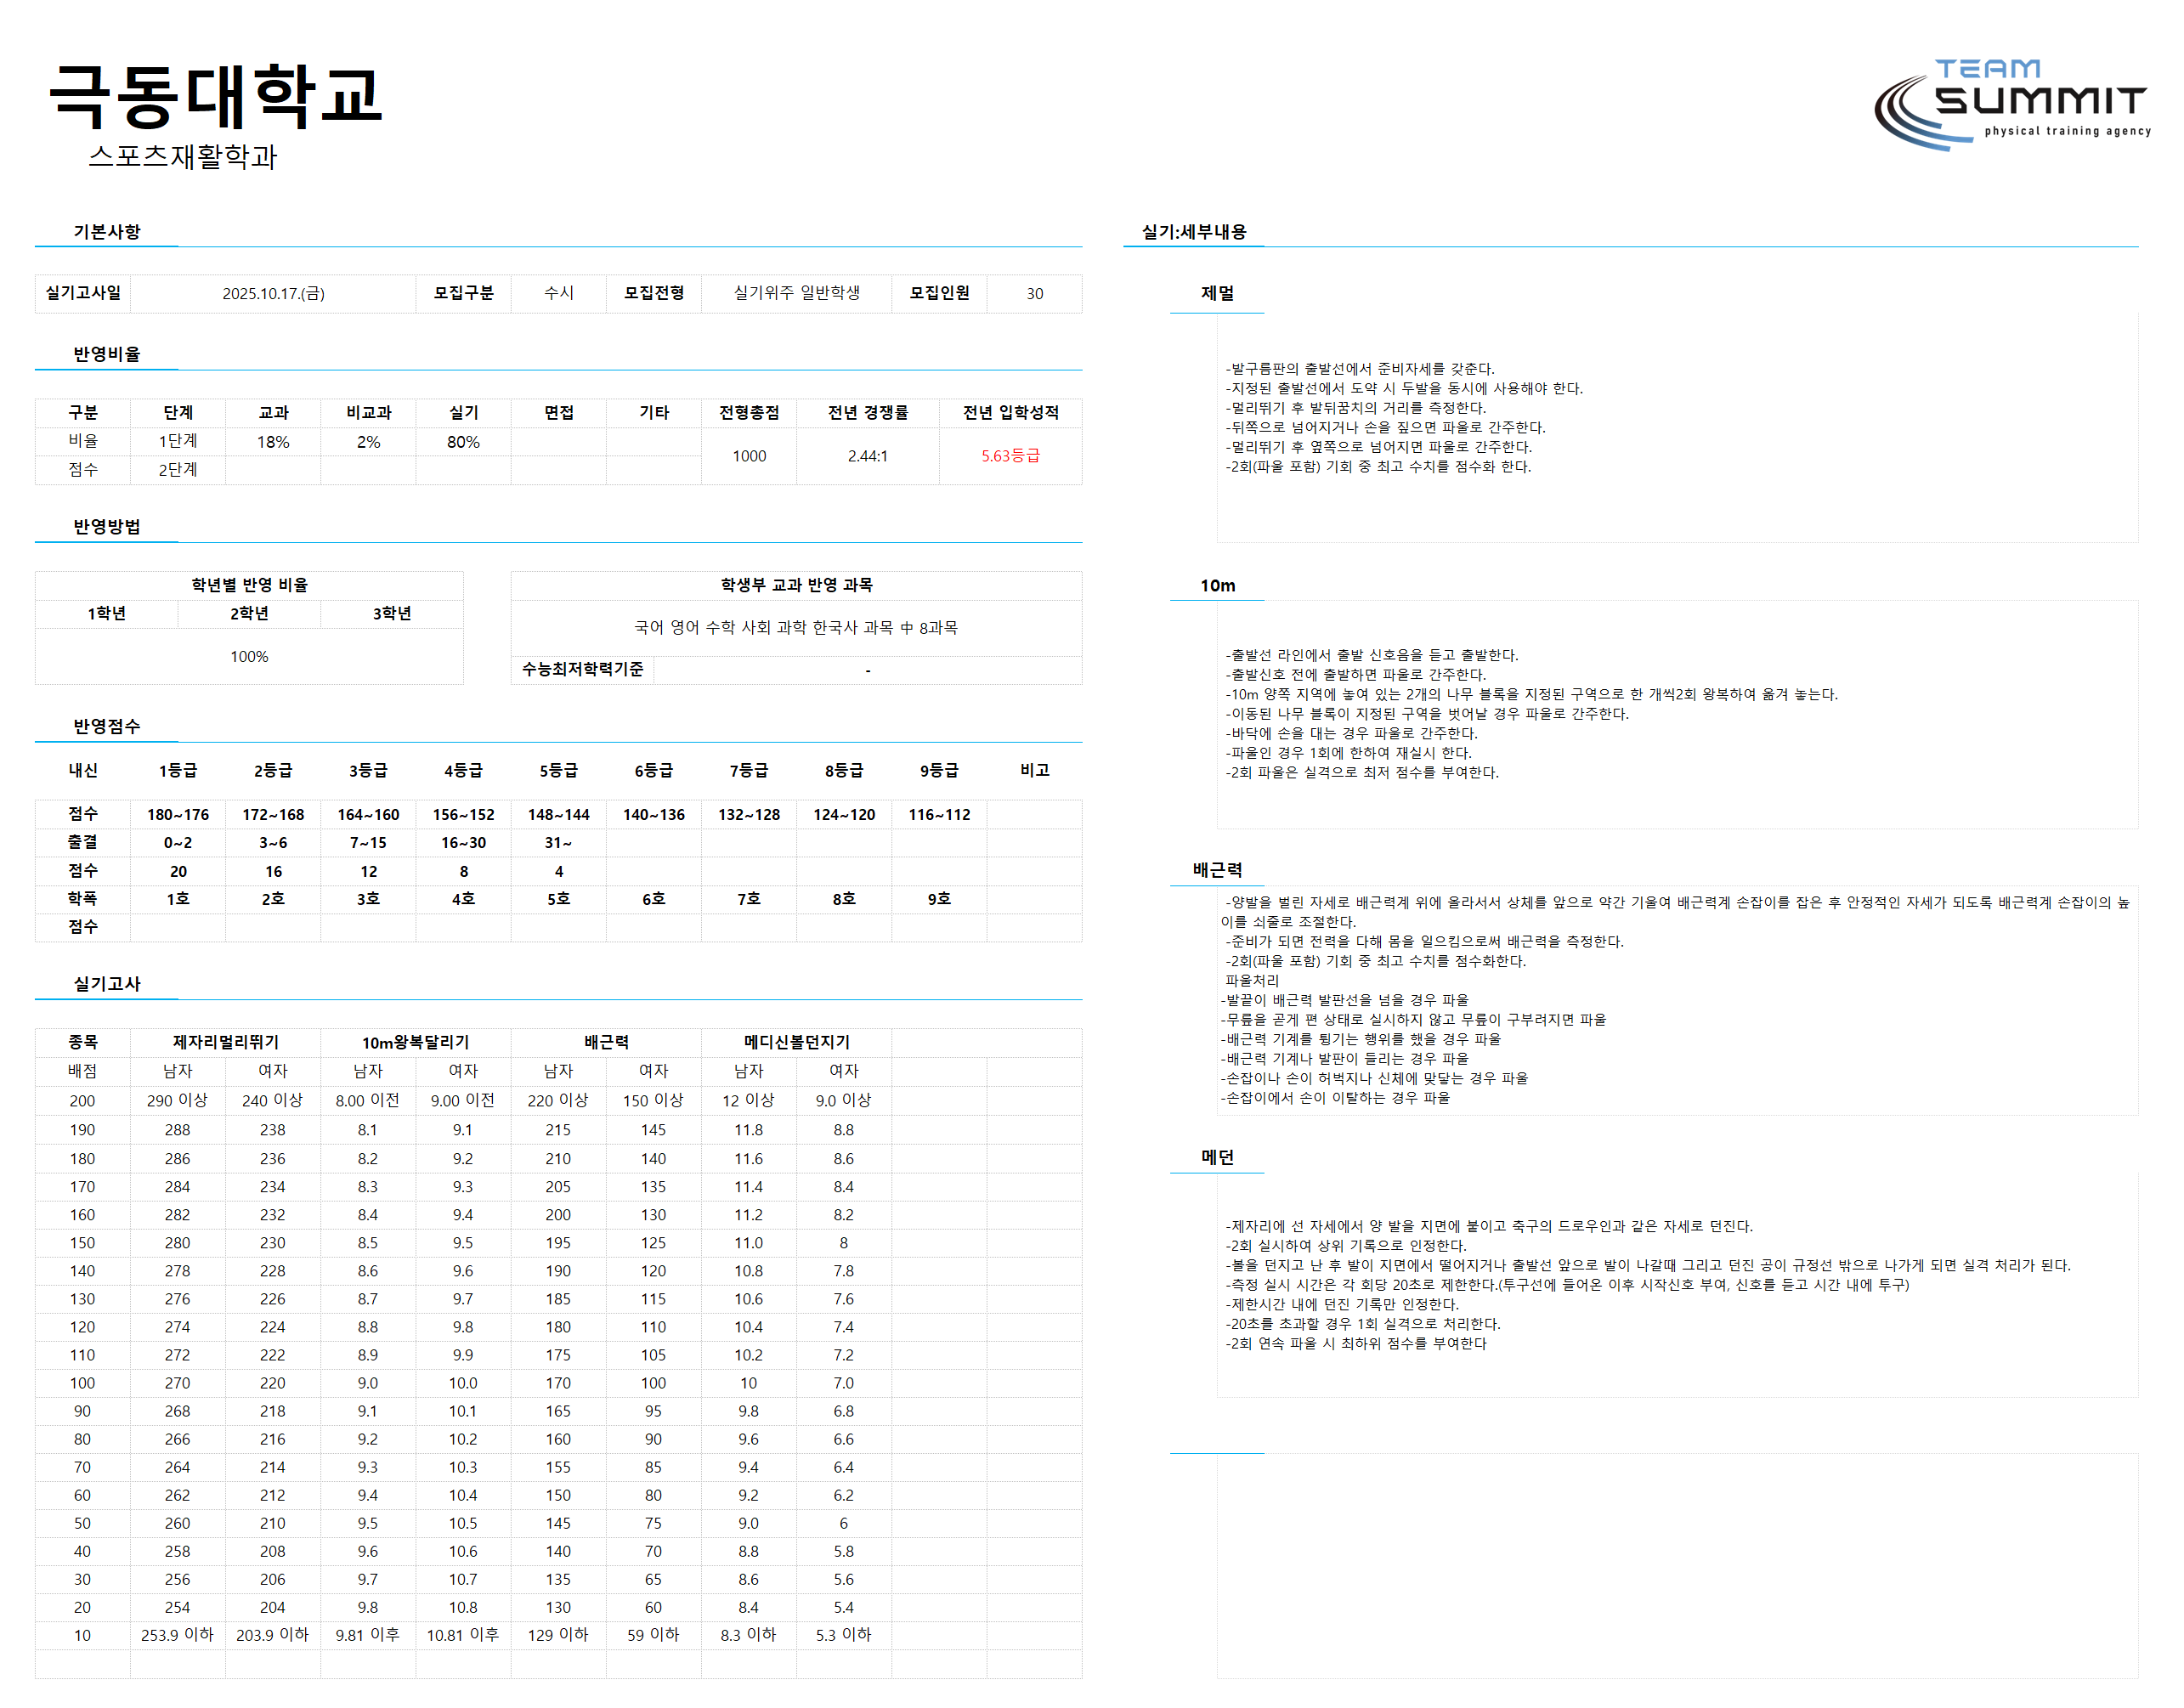Select the line 발구름판의 출발선에서 준비자세를 갖춘다
The height and width of the screenshot is (1708, 2184).
1360,369
